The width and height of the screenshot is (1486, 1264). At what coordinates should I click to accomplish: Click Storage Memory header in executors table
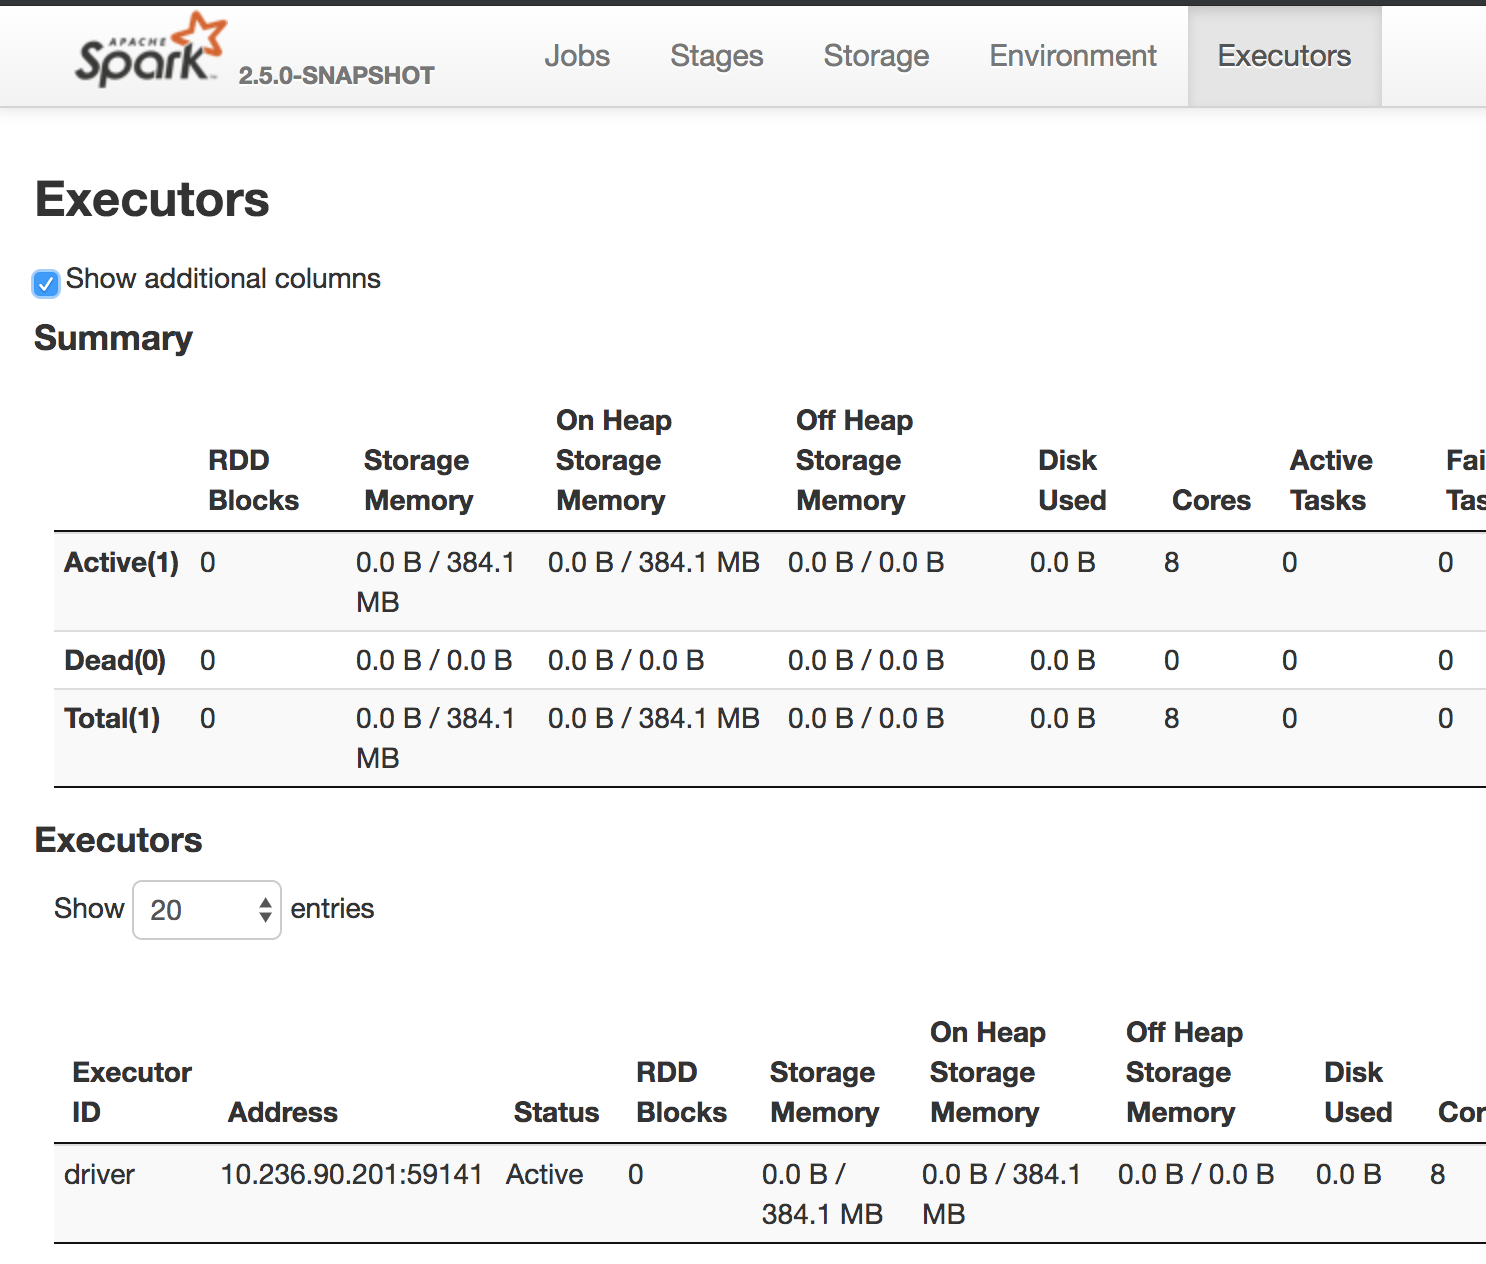point(825,1092)
